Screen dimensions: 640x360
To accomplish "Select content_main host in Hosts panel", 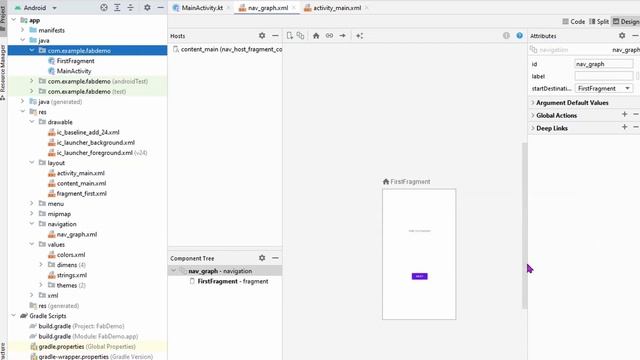I will (x=227, y=49).
